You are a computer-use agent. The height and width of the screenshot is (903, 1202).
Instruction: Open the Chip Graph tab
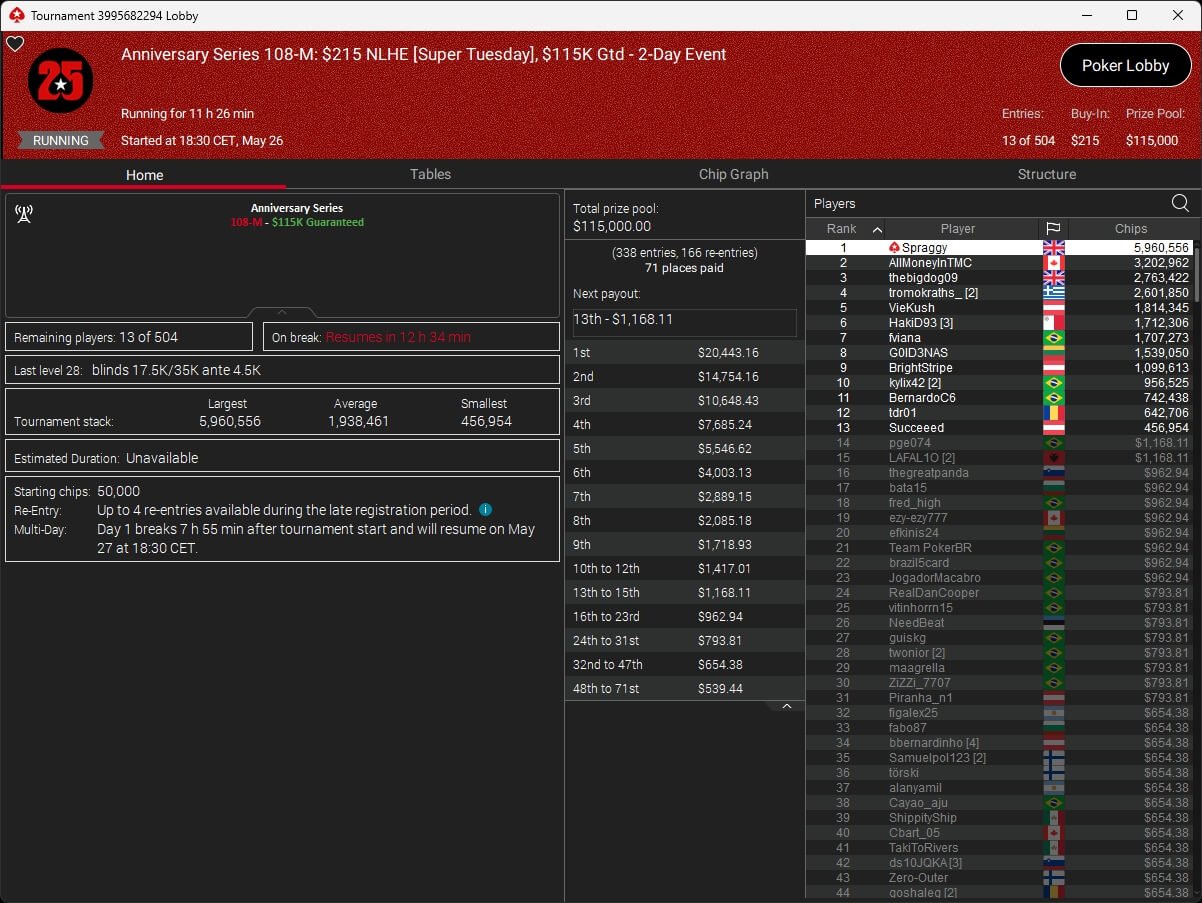tap(733, 174)
